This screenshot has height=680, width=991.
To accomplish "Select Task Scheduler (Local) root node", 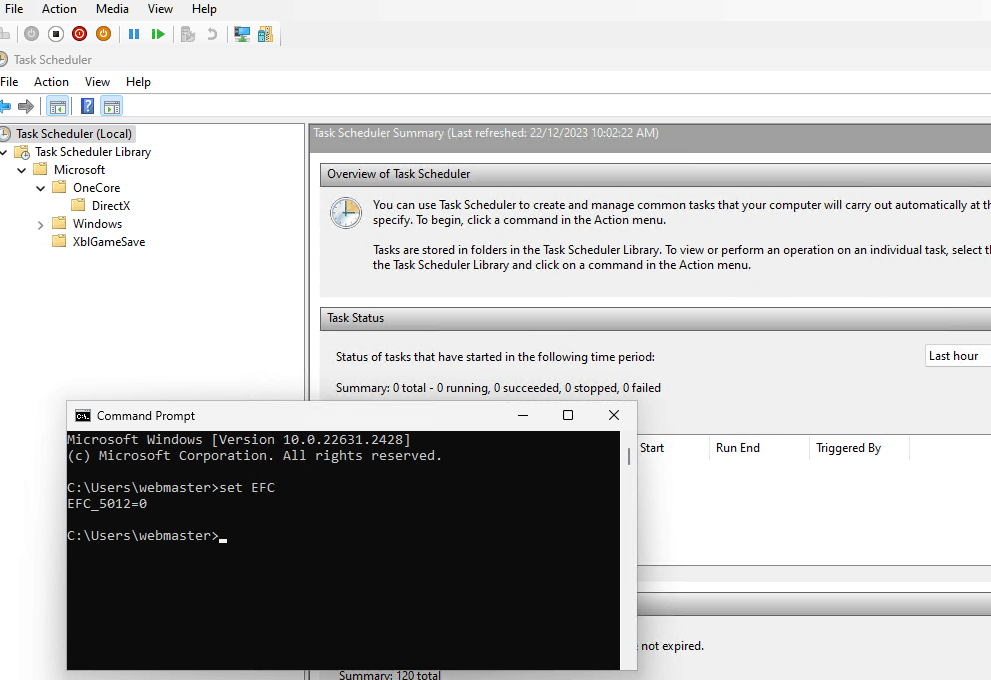I will (74, 134).
